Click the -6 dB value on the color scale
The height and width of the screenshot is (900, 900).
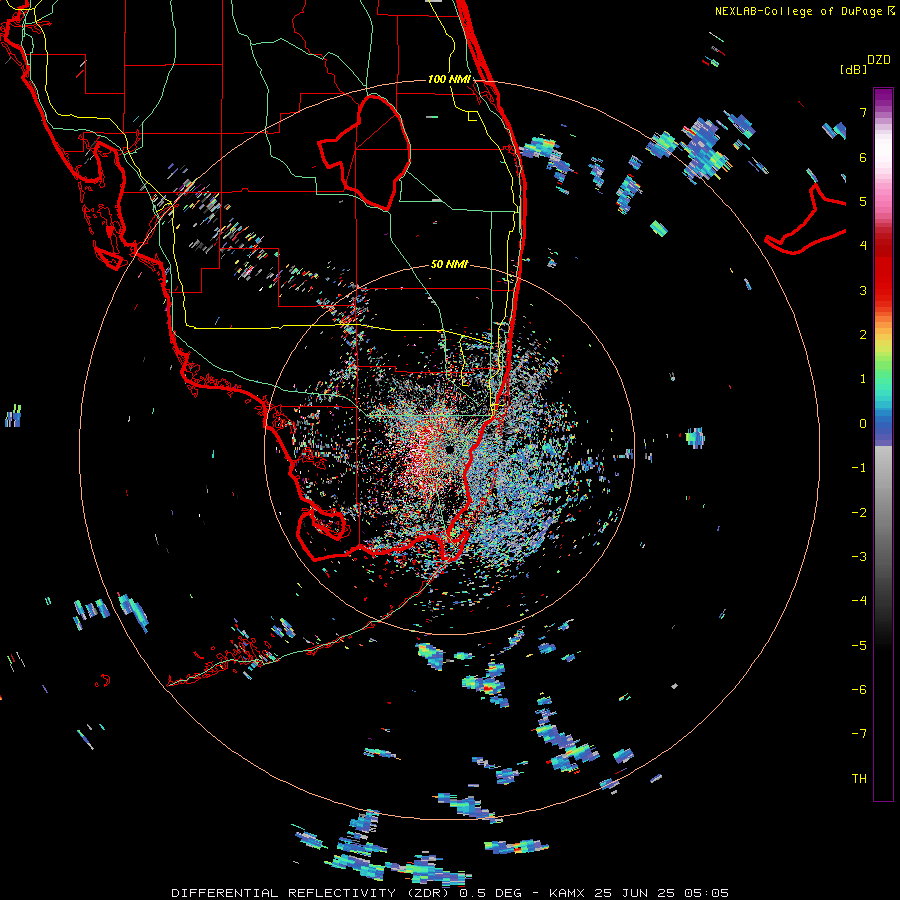point(859,689)
